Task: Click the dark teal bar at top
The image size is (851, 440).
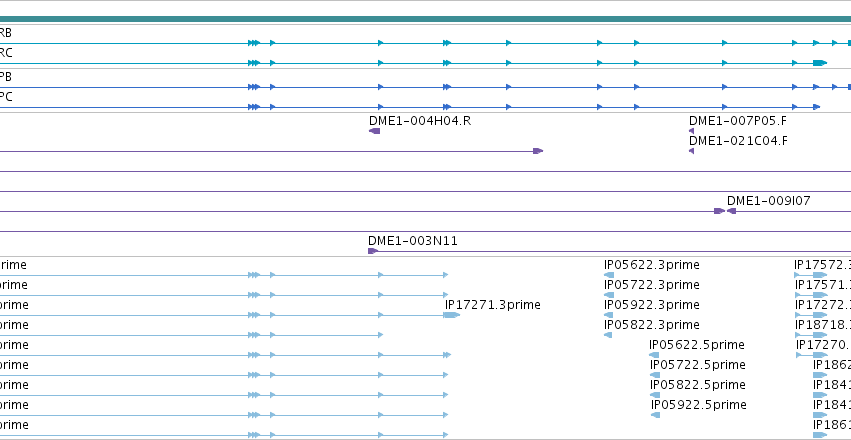Action: click(x=426, y=20)
